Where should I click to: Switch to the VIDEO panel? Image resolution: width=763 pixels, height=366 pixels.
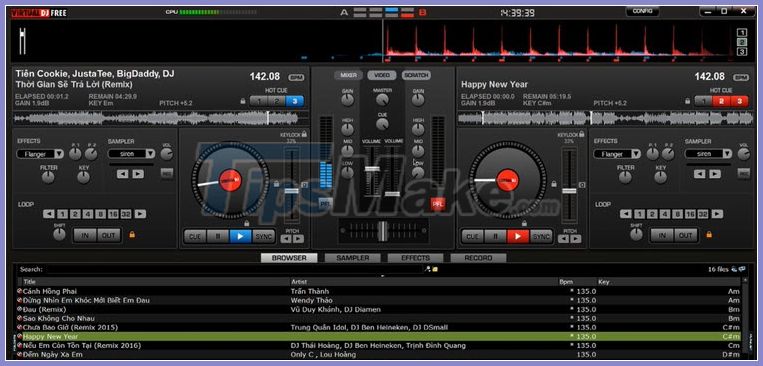[382, 75]
